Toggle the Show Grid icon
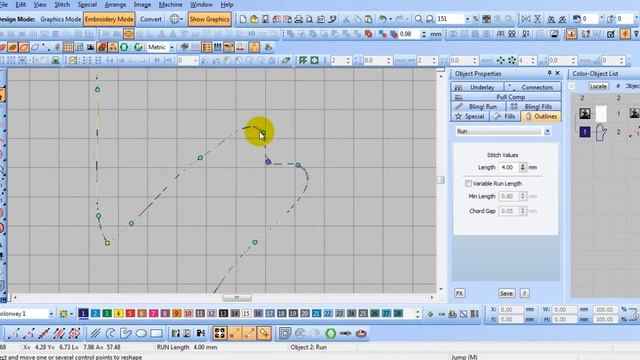 68,47
